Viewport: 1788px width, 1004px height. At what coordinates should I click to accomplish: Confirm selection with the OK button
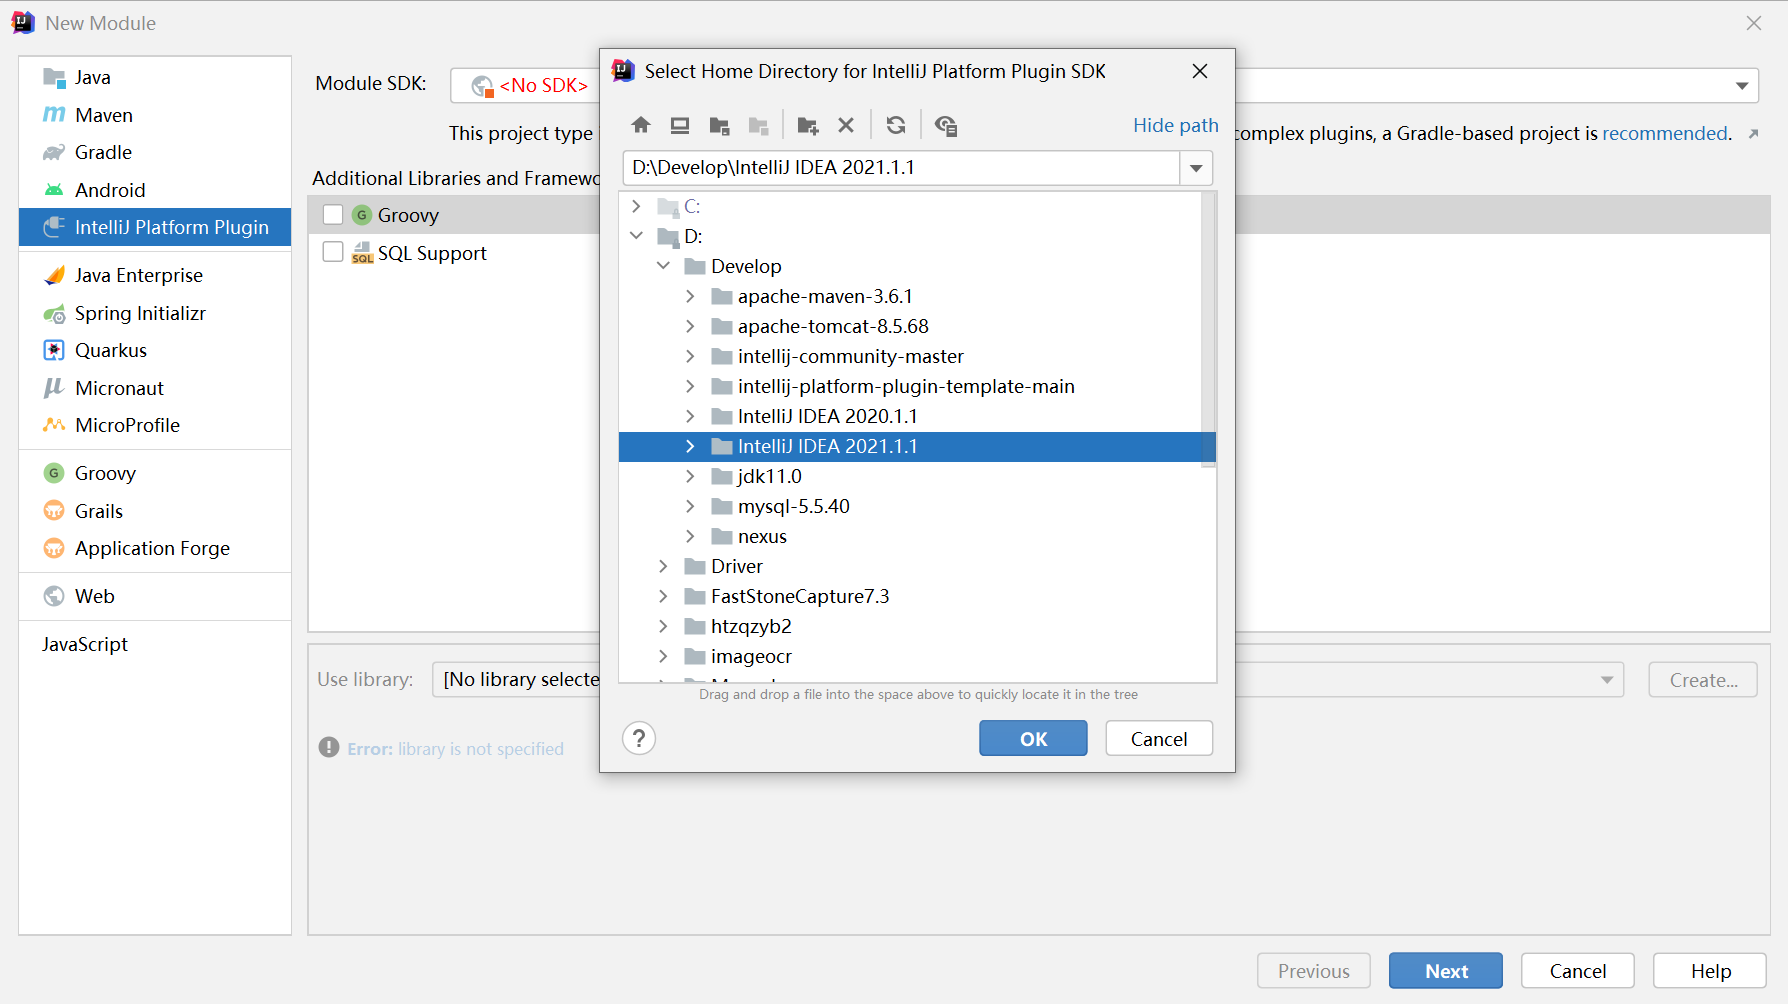coord(1033,738)
